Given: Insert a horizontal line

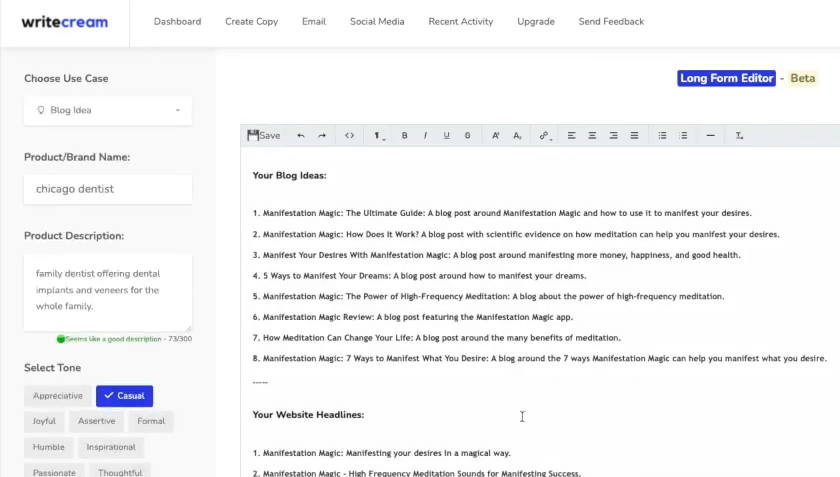Looking at the screenshot, I should click(x=710, y=136).
